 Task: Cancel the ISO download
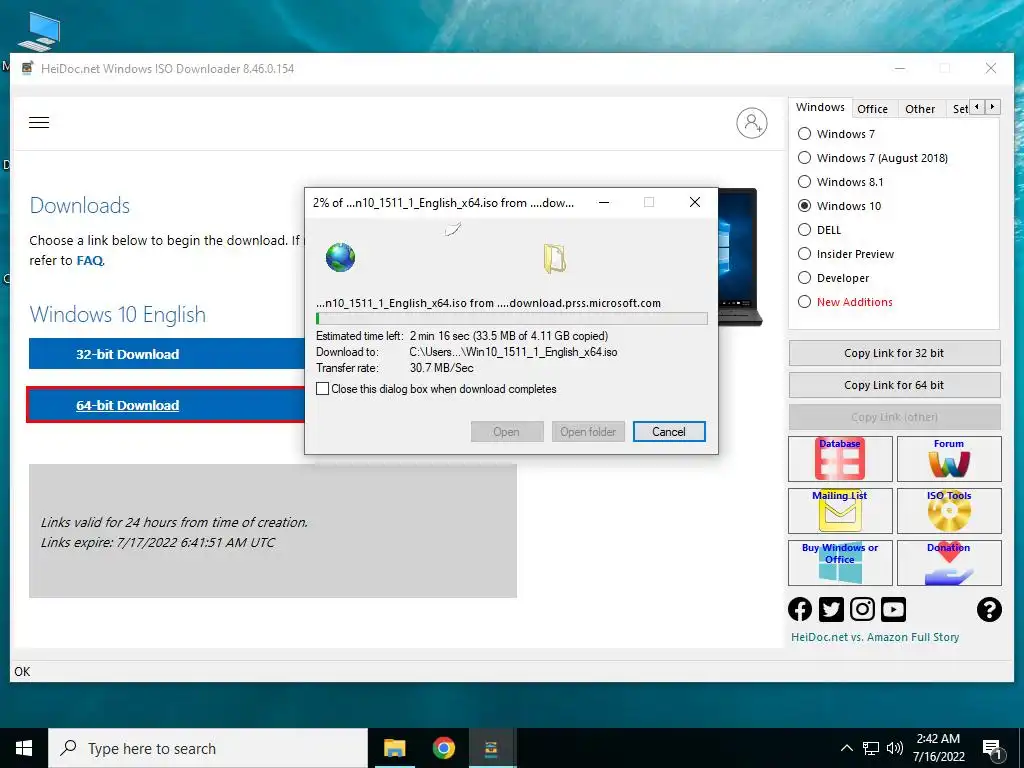pyautogui.click(x=669, y=432)
